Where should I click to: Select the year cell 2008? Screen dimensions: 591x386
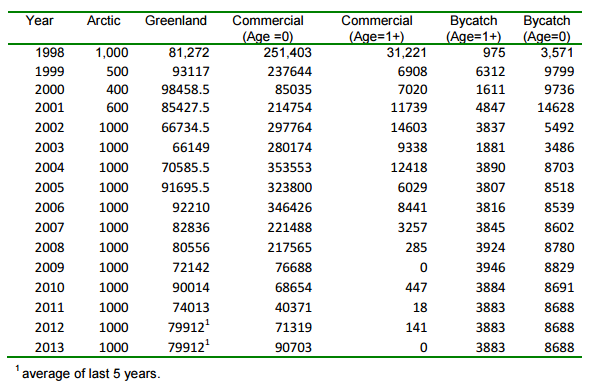tap(50, 248)
